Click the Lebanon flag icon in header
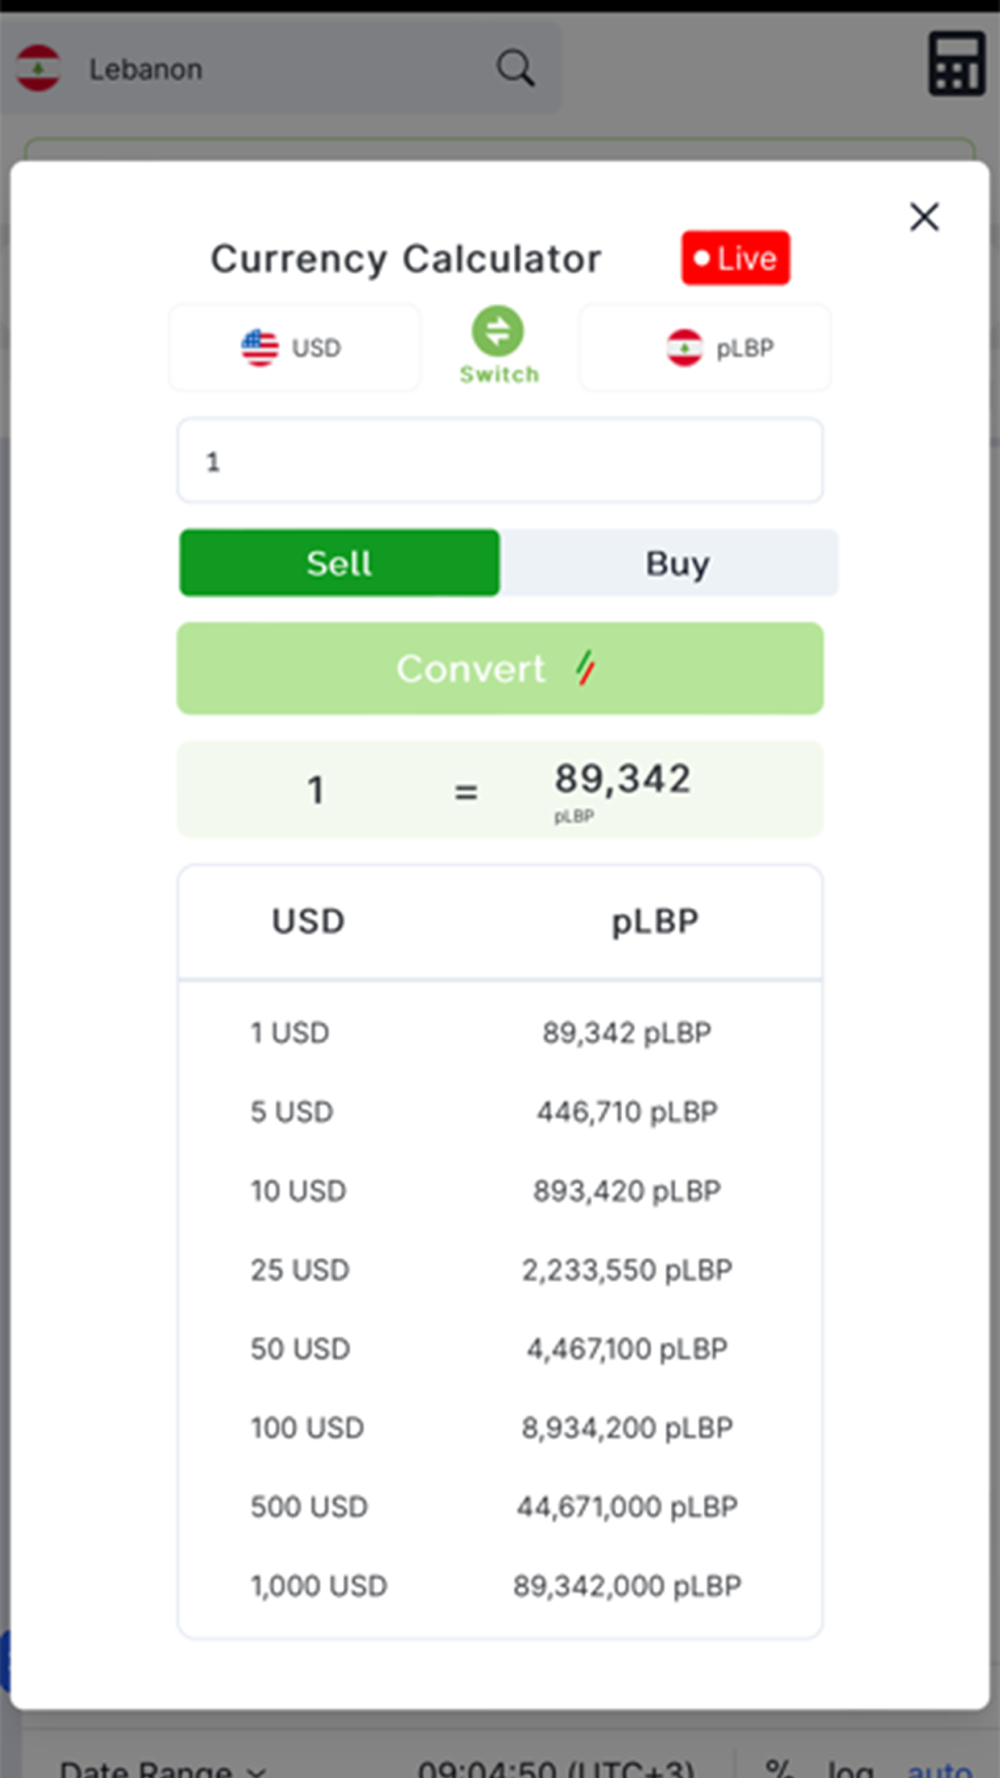Viewport: 1000px width, 1778px height. [x=38, y=68]
